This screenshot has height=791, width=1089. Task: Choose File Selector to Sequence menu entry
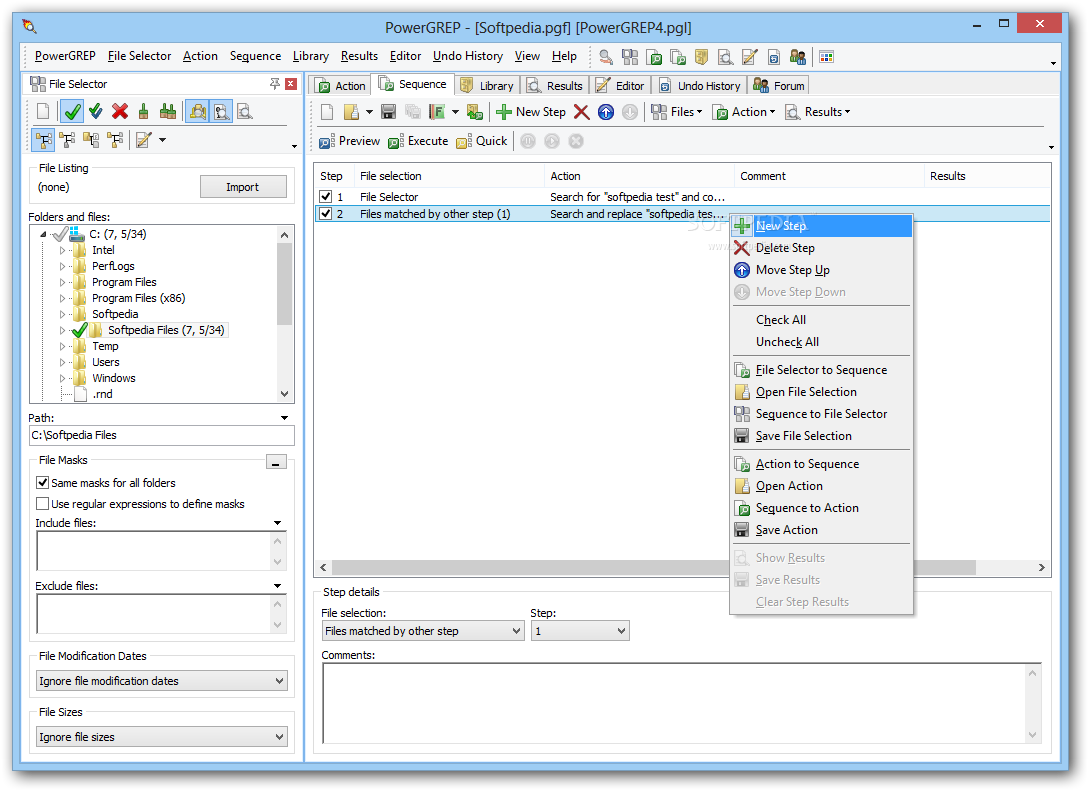[x=822, y=369]
